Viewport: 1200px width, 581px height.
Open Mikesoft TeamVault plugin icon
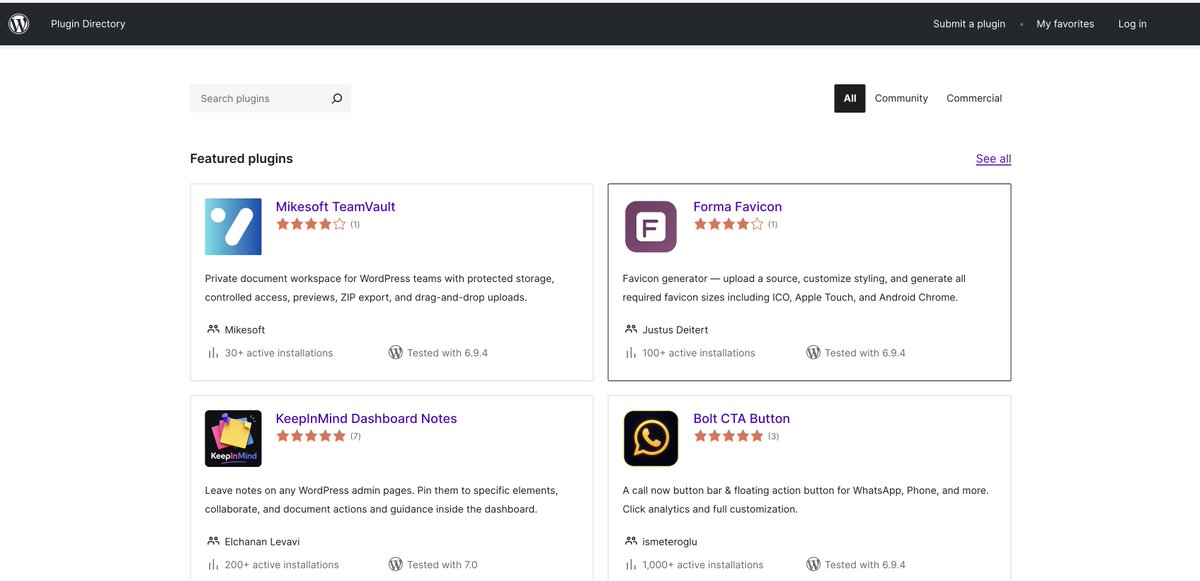[233, 226]
